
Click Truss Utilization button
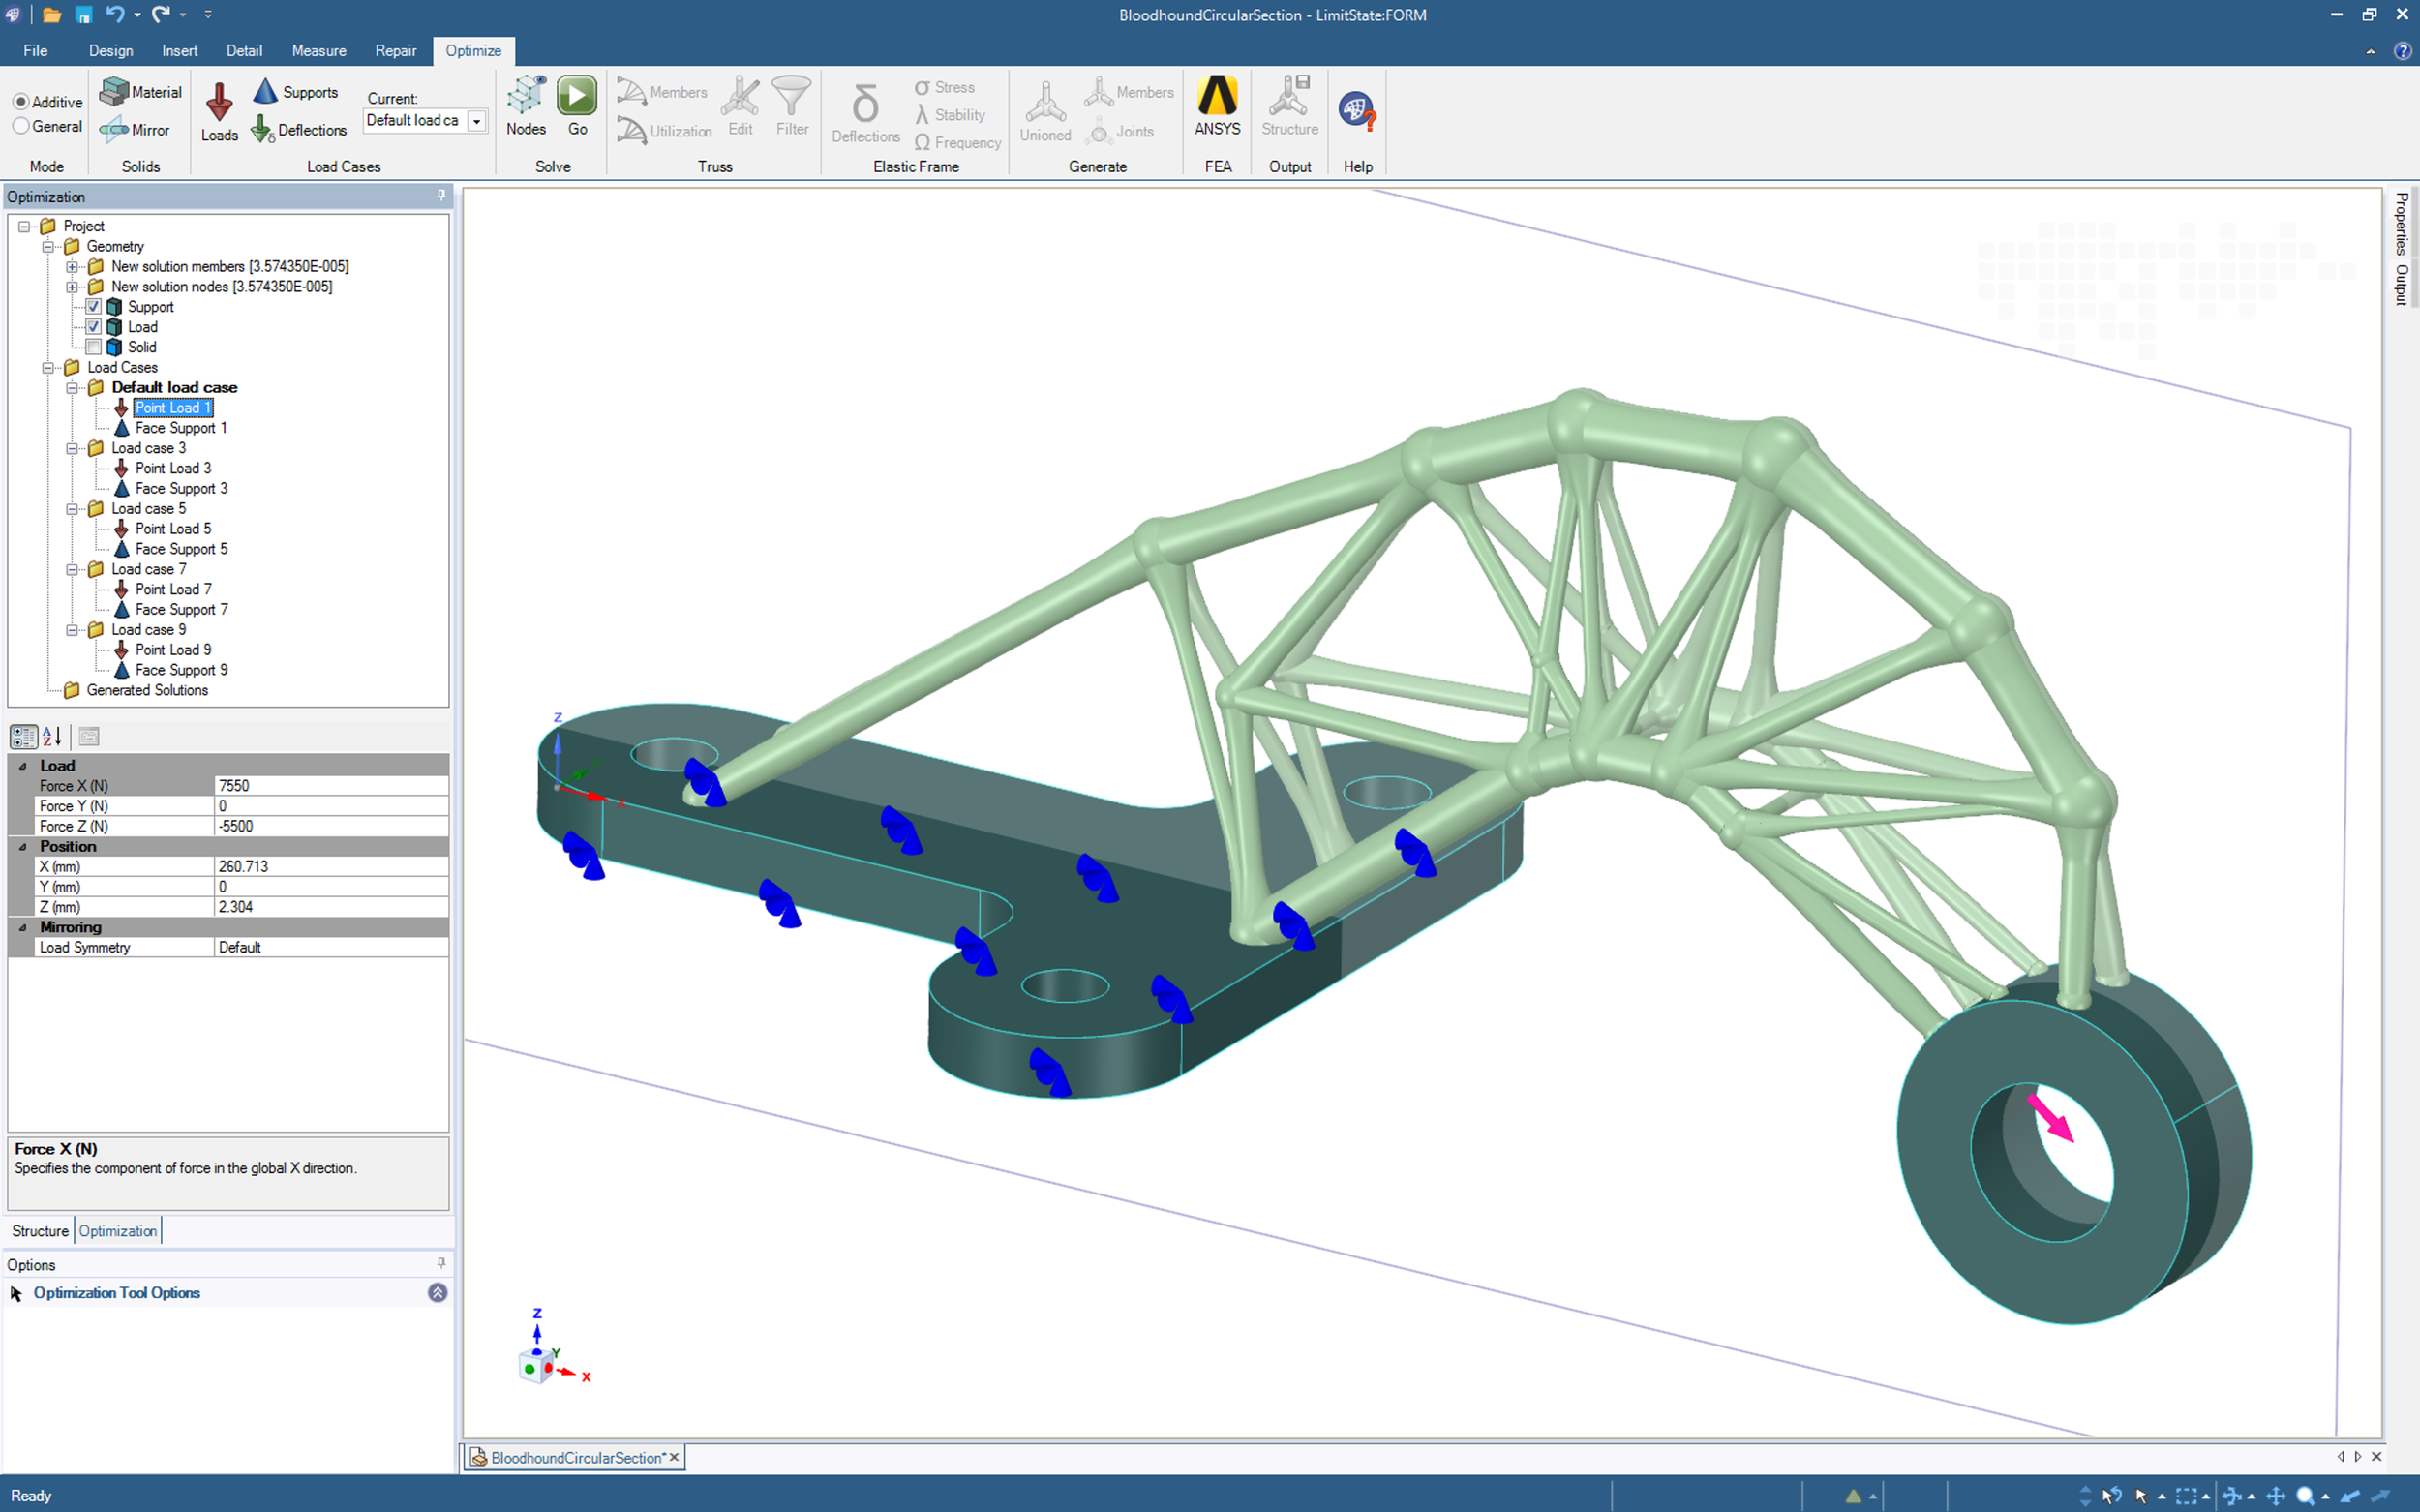[x=664, y=131]
